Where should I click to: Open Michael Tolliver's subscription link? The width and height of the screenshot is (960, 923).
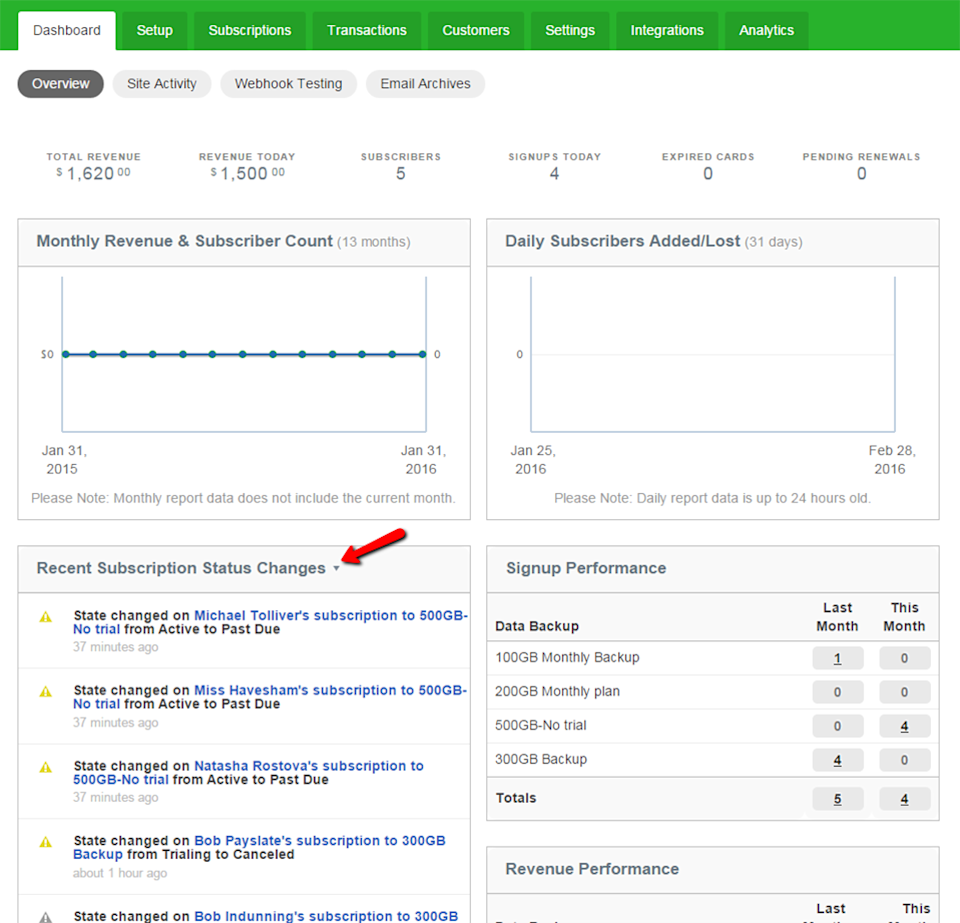[270, 622]
